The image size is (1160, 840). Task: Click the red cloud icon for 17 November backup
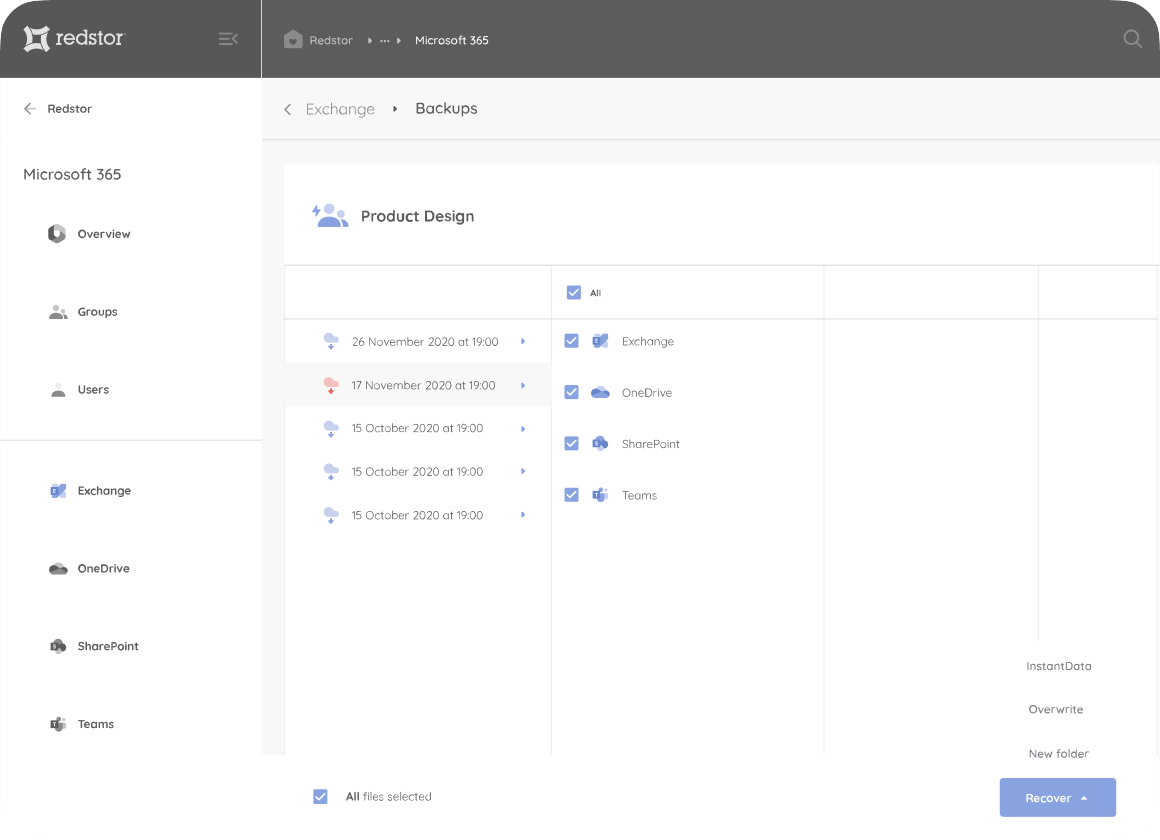[331, 385]
